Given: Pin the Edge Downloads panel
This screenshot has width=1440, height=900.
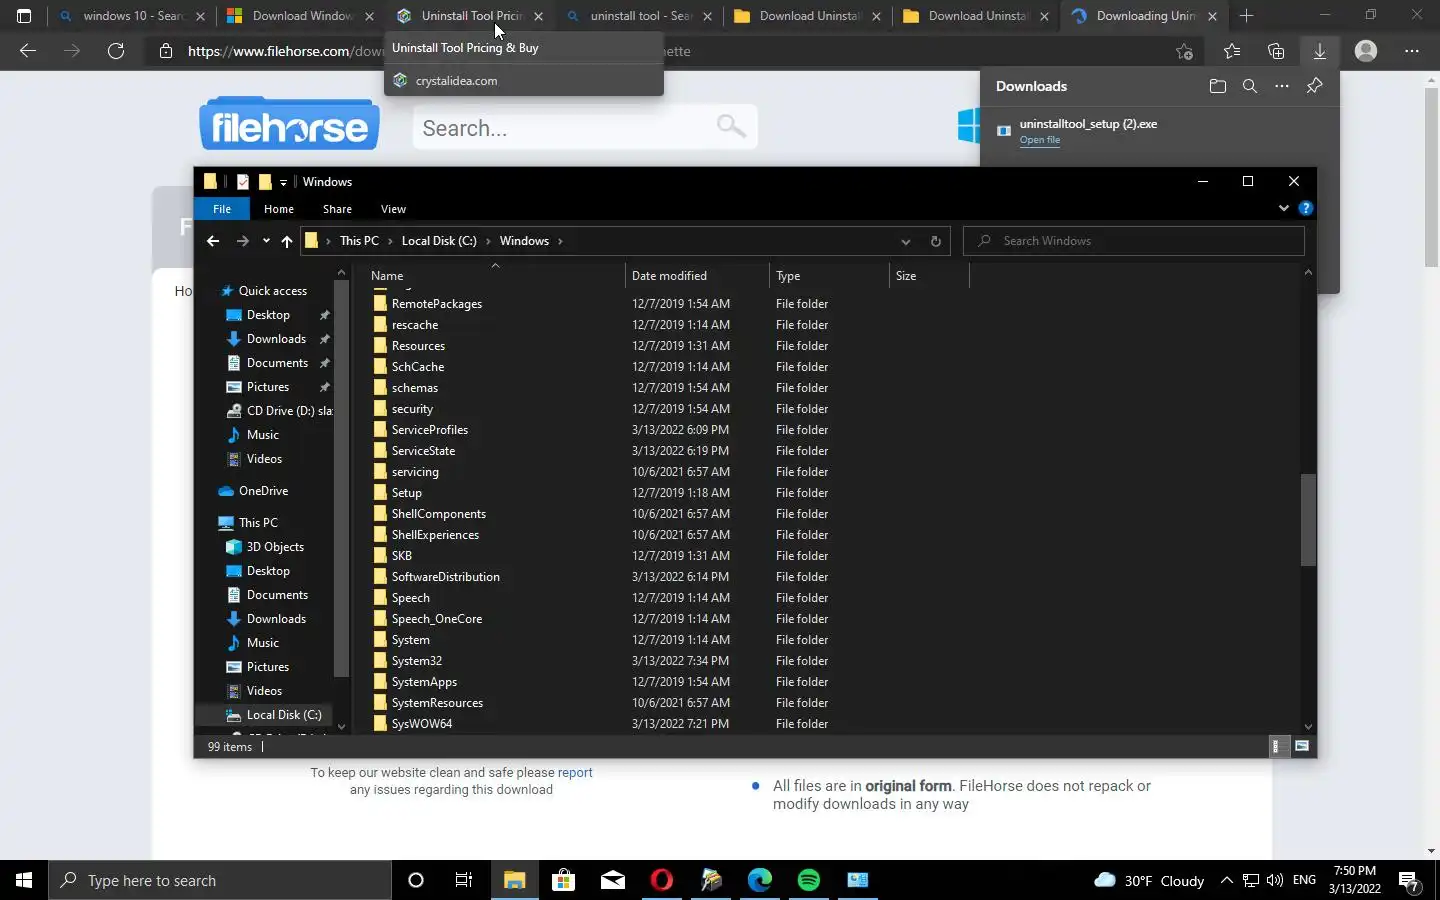Looking at the screenshot, I should point(1314,86).
